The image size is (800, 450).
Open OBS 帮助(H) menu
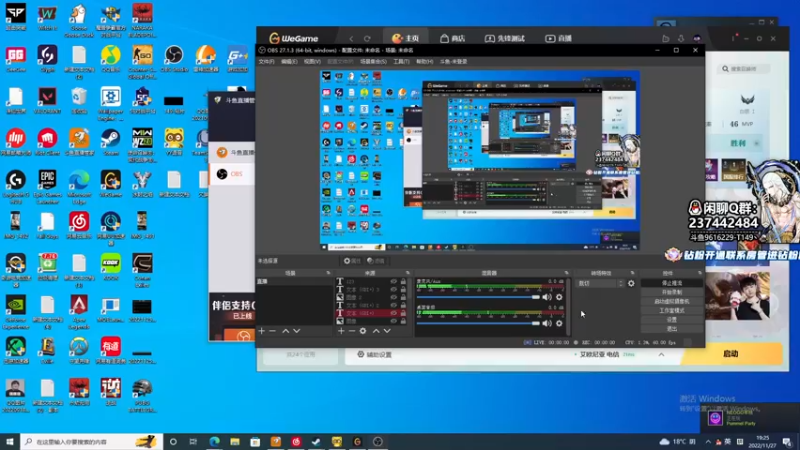tap(424, 61)
